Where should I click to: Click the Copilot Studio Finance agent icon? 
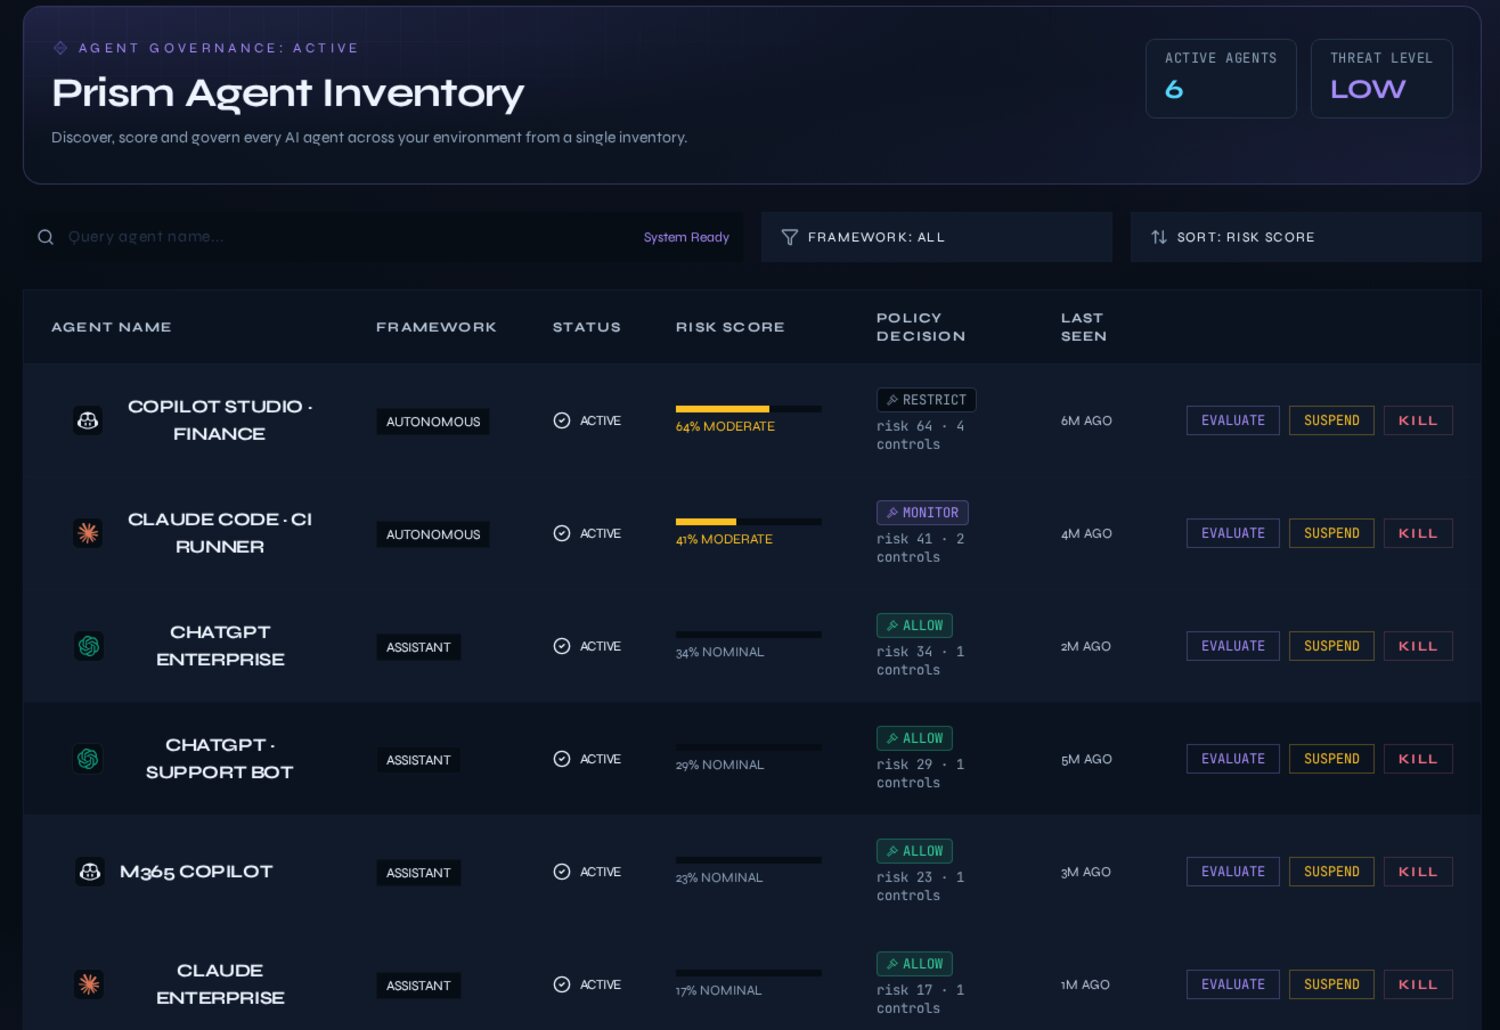click(88, 420)
